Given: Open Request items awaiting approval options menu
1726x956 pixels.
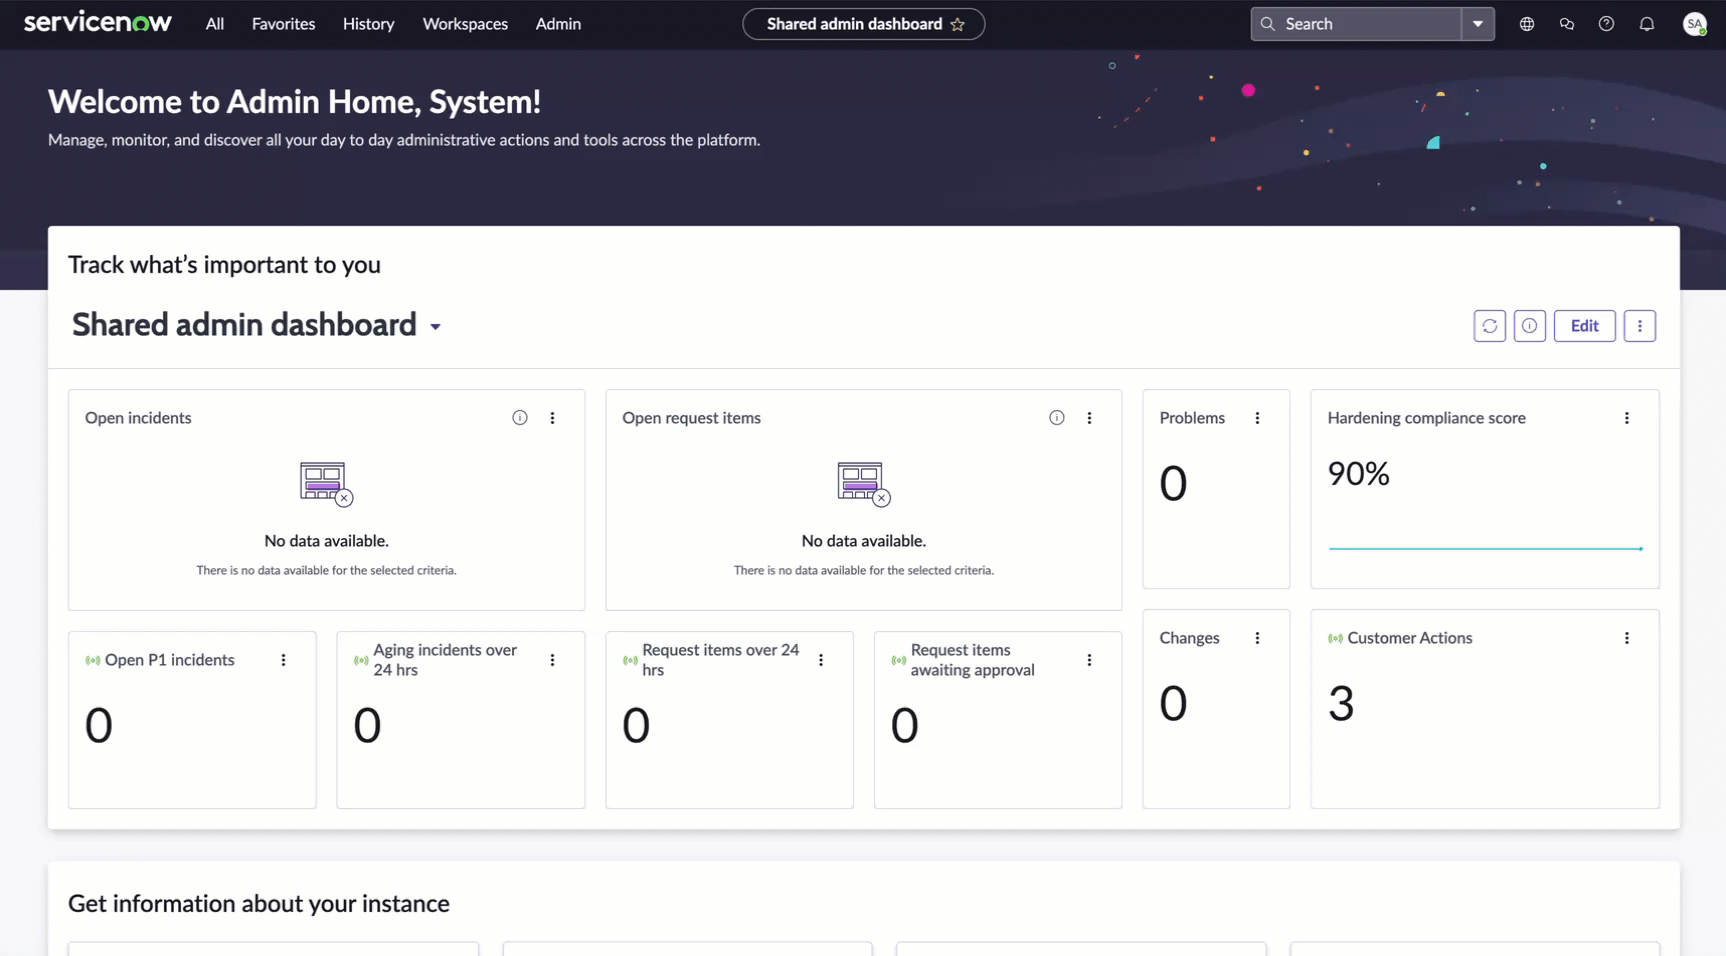Looking at the screenshot, I should pyautogui.click(x=1090, y=660).
